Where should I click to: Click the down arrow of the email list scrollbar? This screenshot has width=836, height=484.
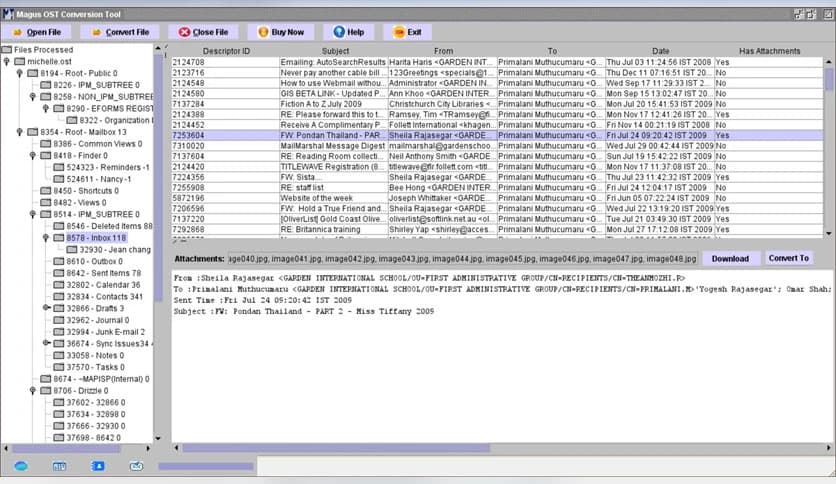(x=829, y=233)
